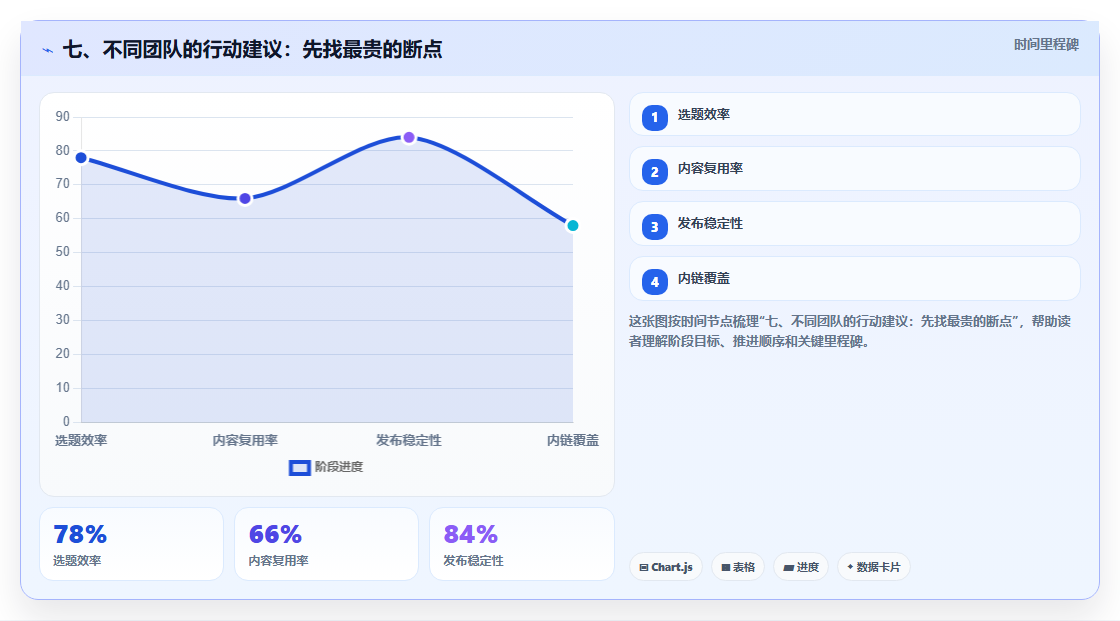
Task: Toggle the 阶段进度 legend swatch
Action: 299,468
